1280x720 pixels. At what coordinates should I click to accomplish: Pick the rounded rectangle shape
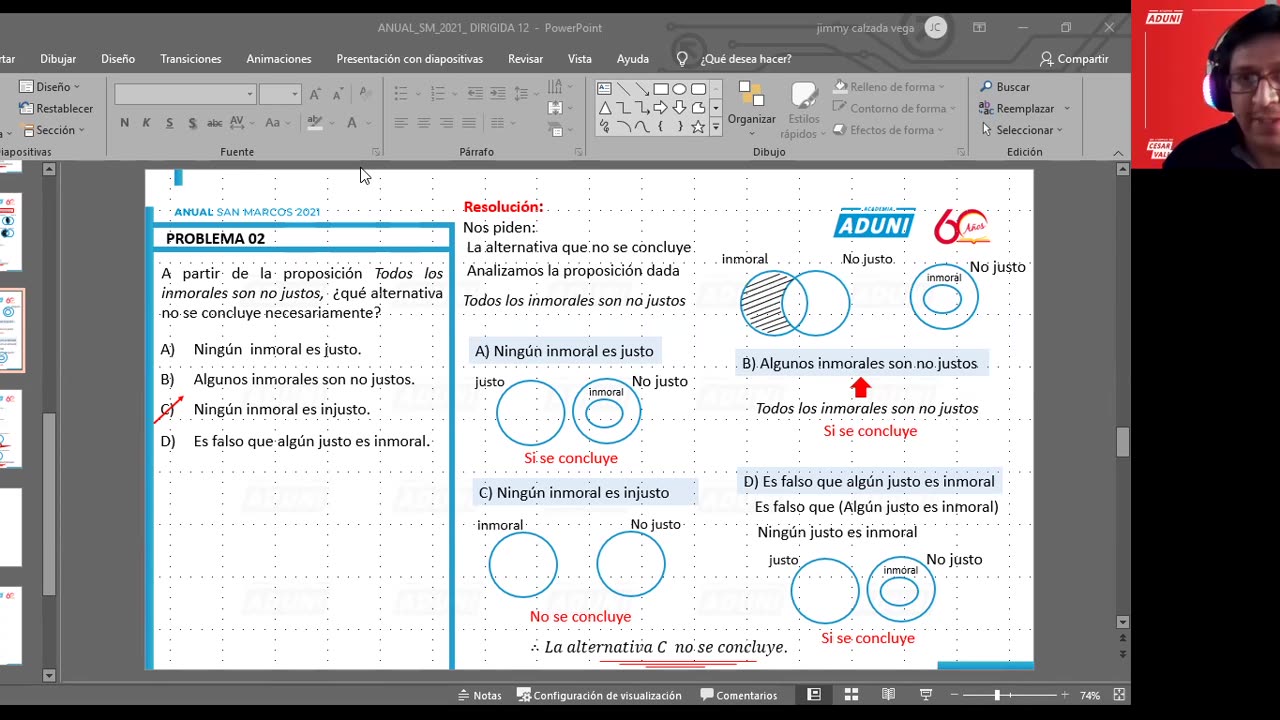click(698, 89)
